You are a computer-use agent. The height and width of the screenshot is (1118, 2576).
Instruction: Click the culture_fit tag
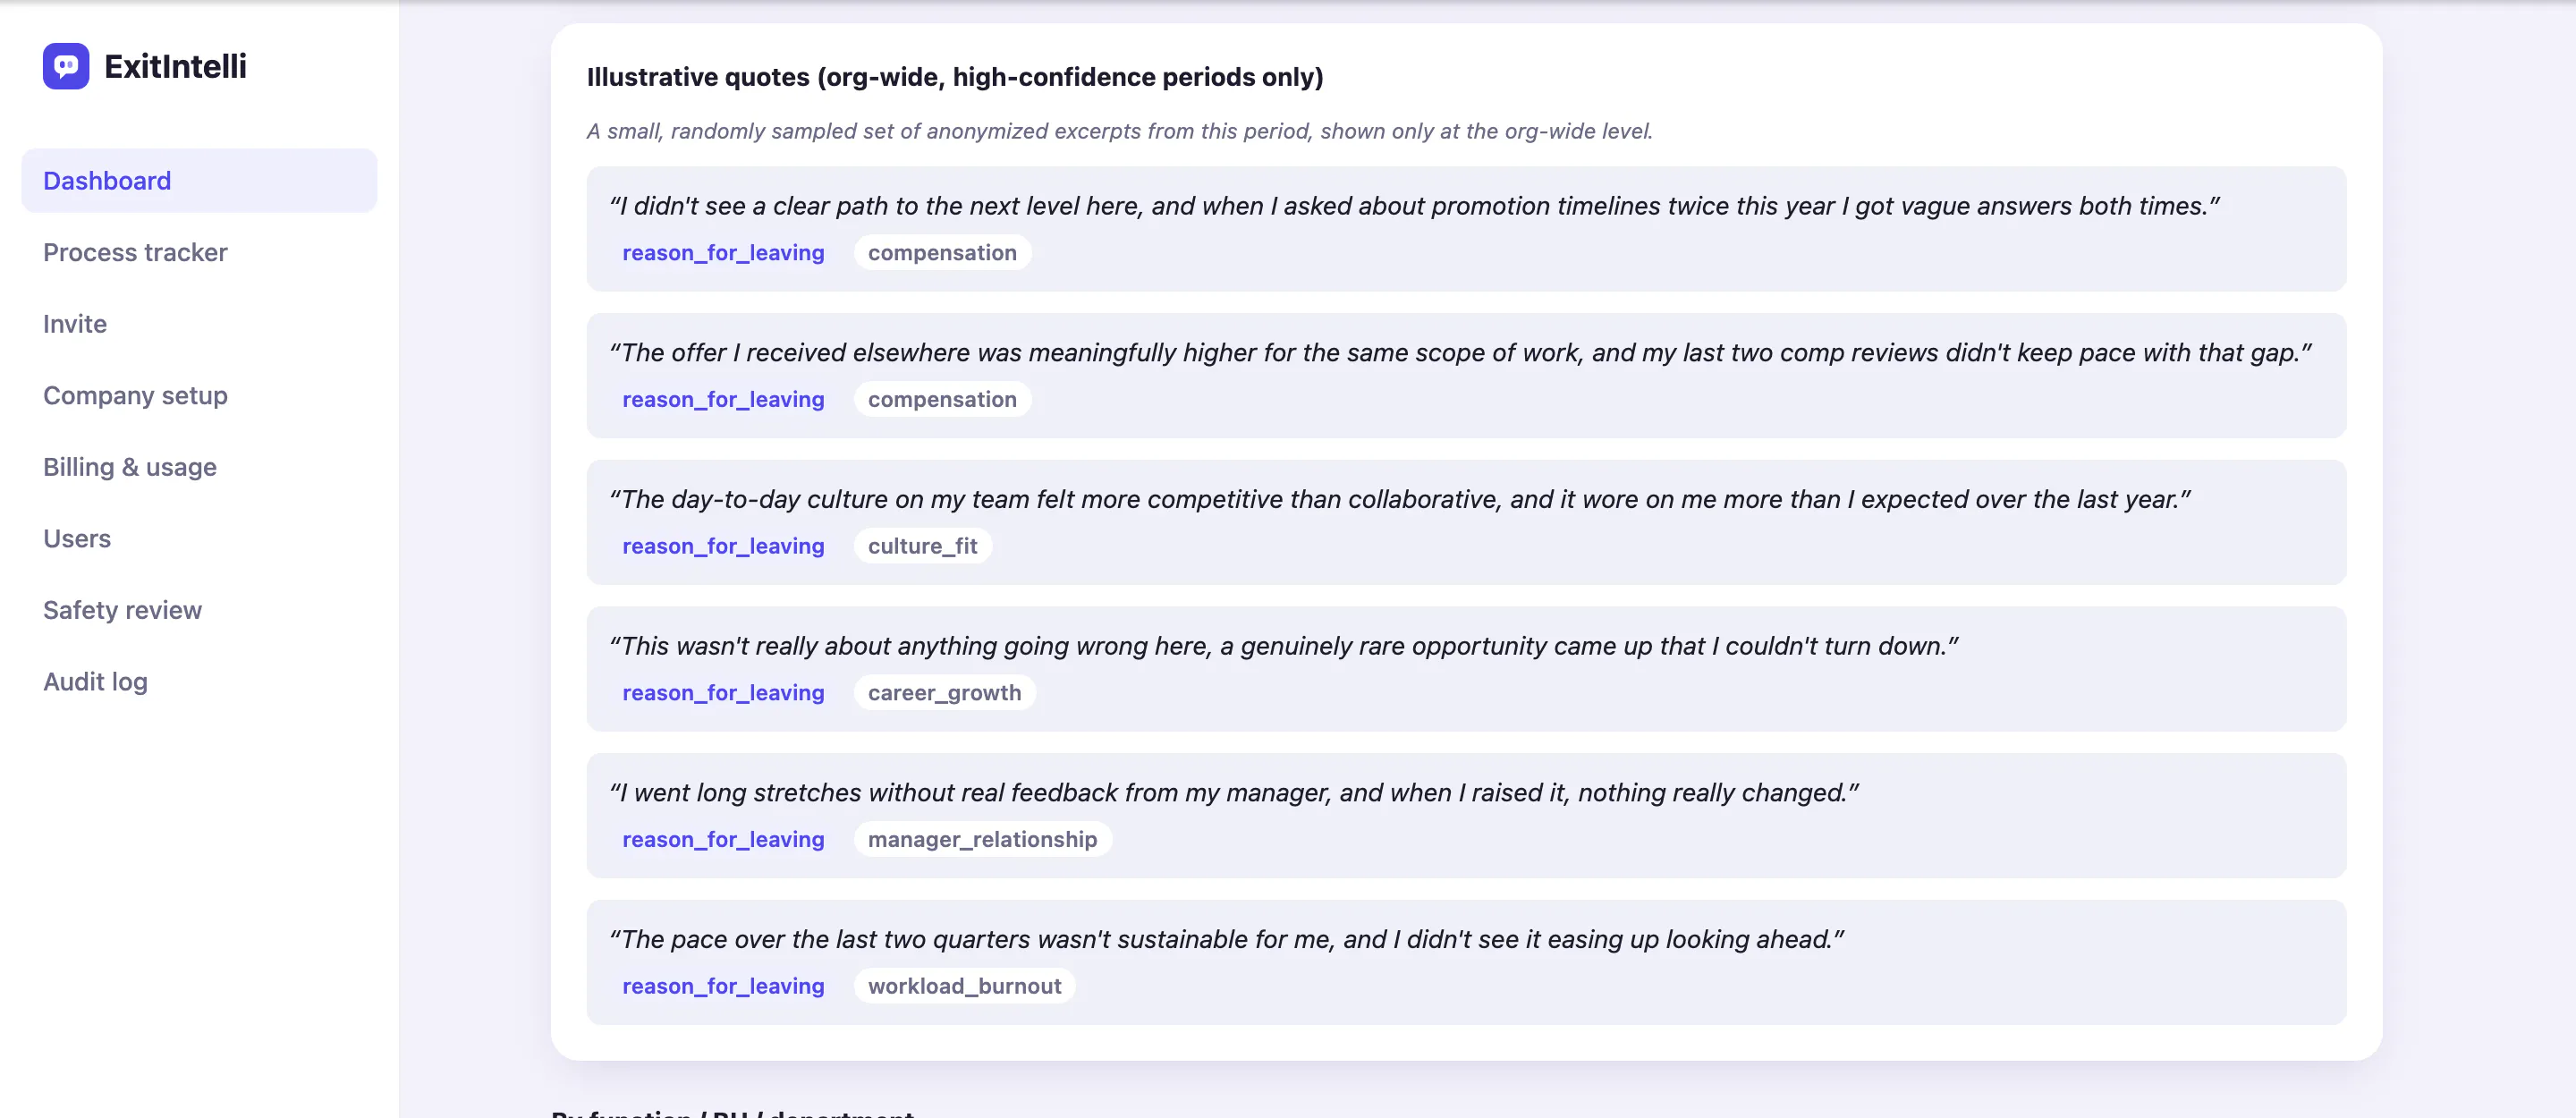click(x=922, y=546)
